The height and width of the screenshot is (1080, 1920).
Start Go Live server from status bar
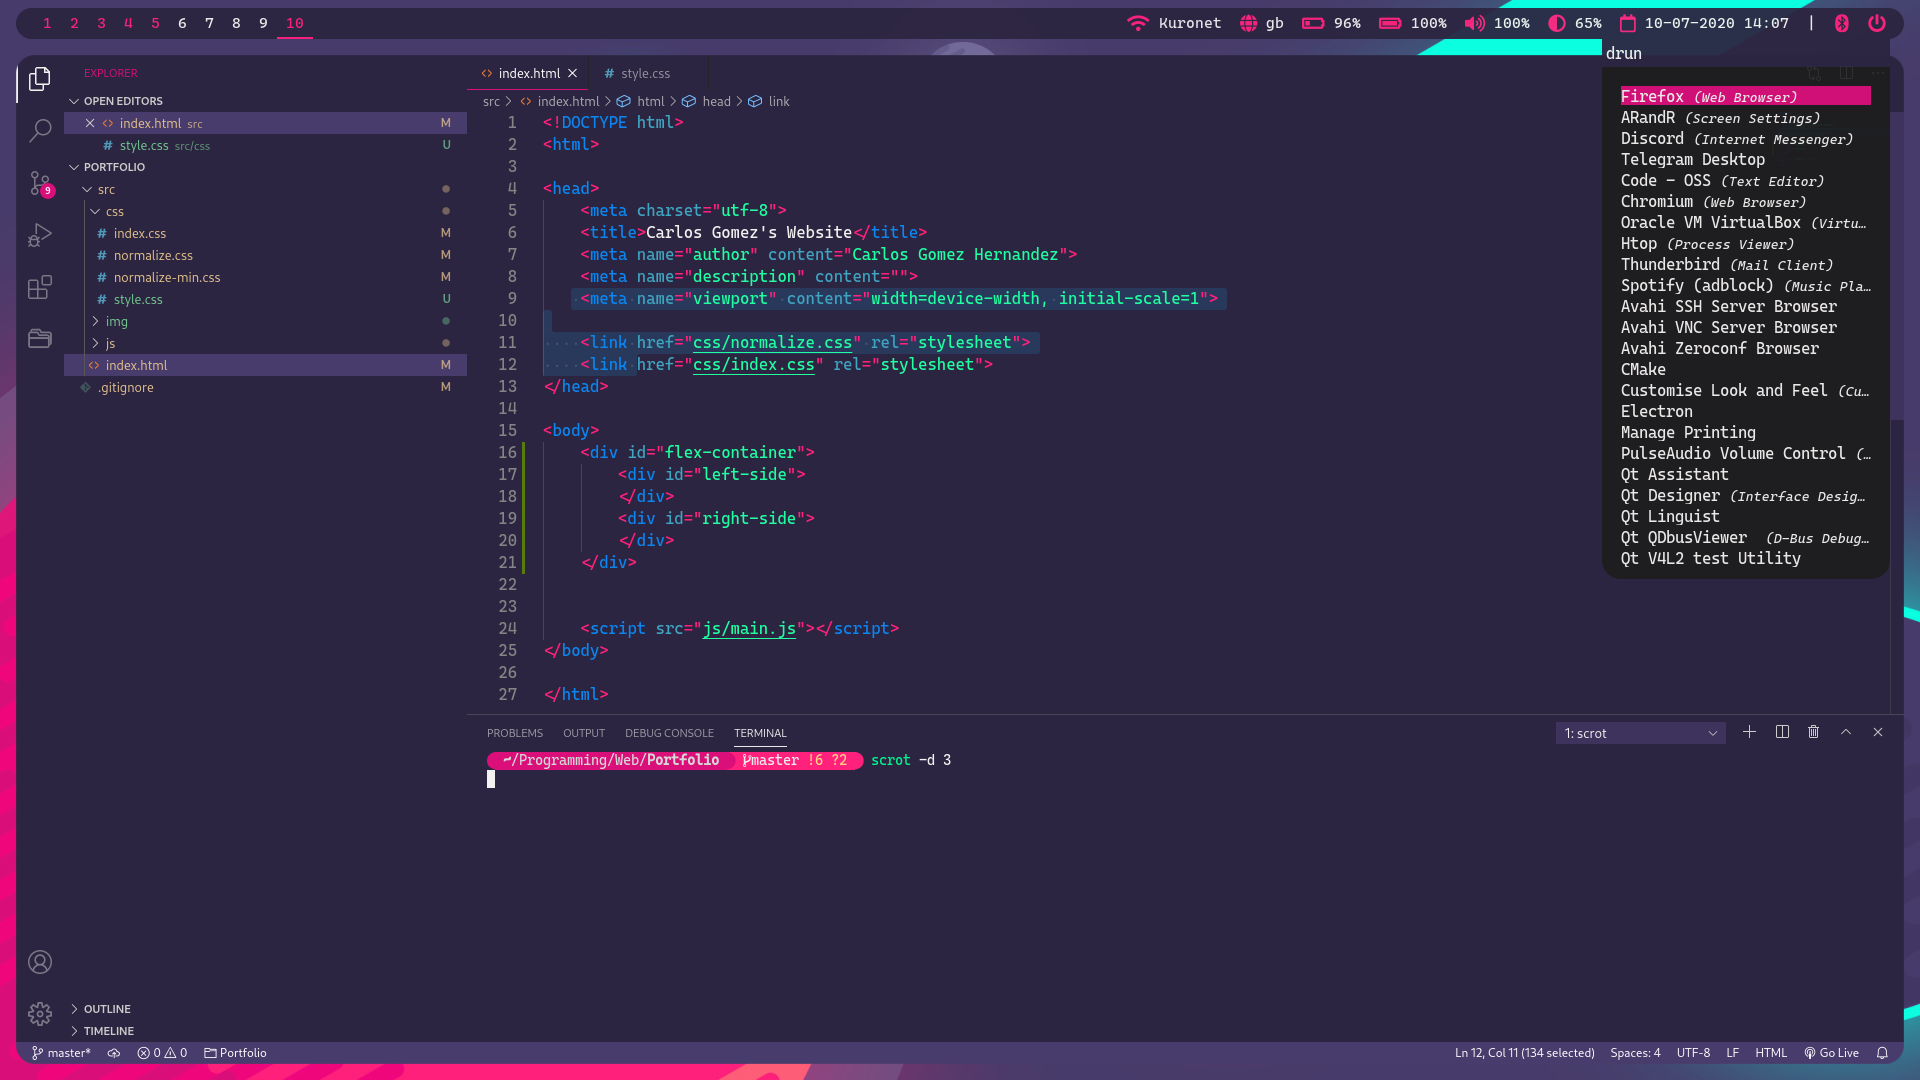coord(1831,1053)
